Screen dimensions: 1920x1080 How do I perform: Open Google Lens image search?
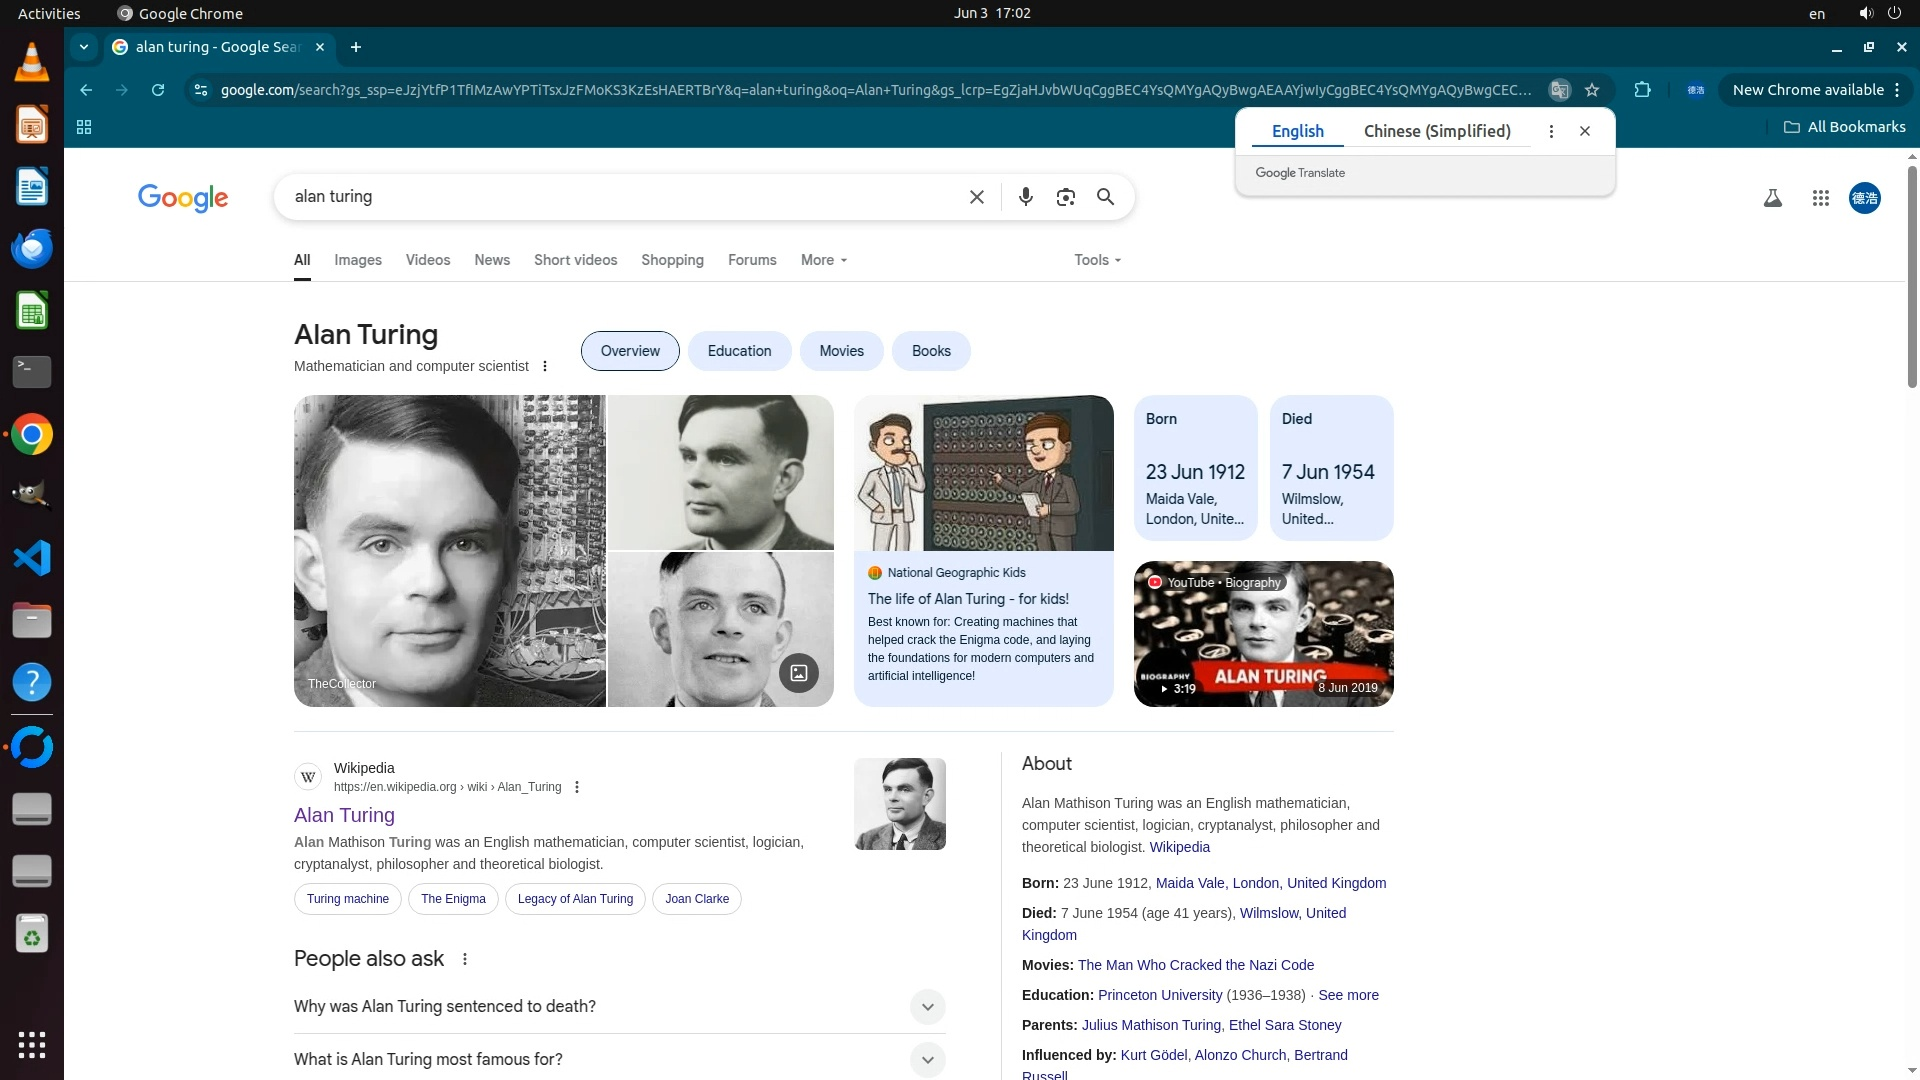tap(1065, 197)
